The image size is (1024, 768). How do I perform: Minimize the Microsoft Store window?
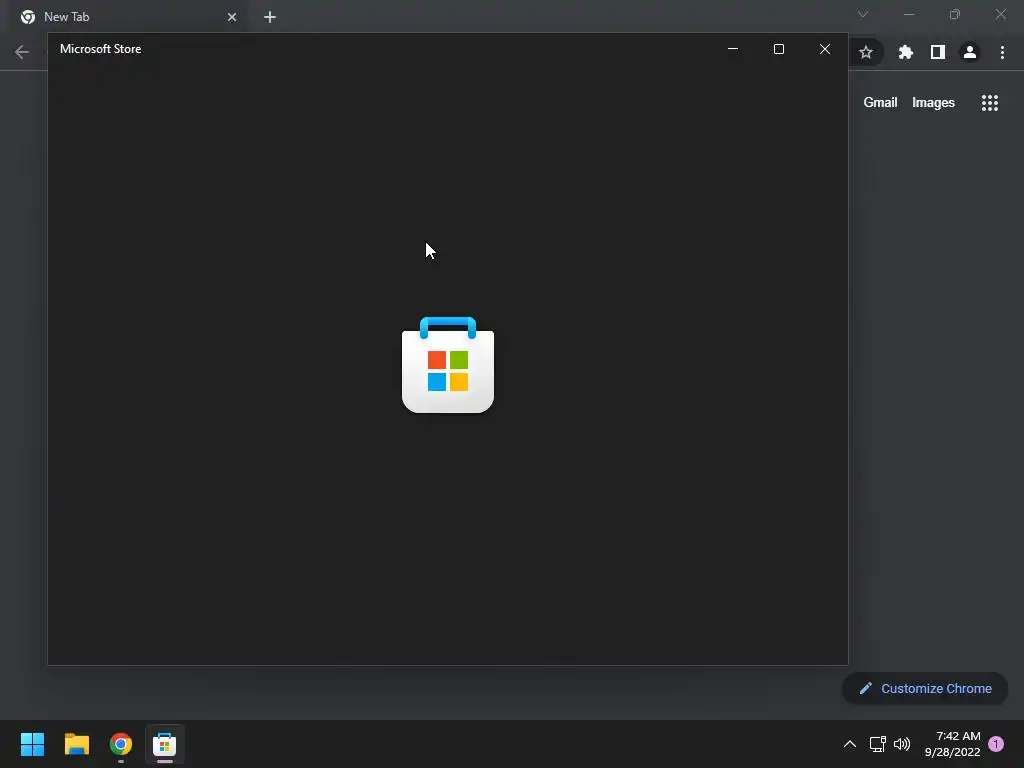[x=733, y=49]
